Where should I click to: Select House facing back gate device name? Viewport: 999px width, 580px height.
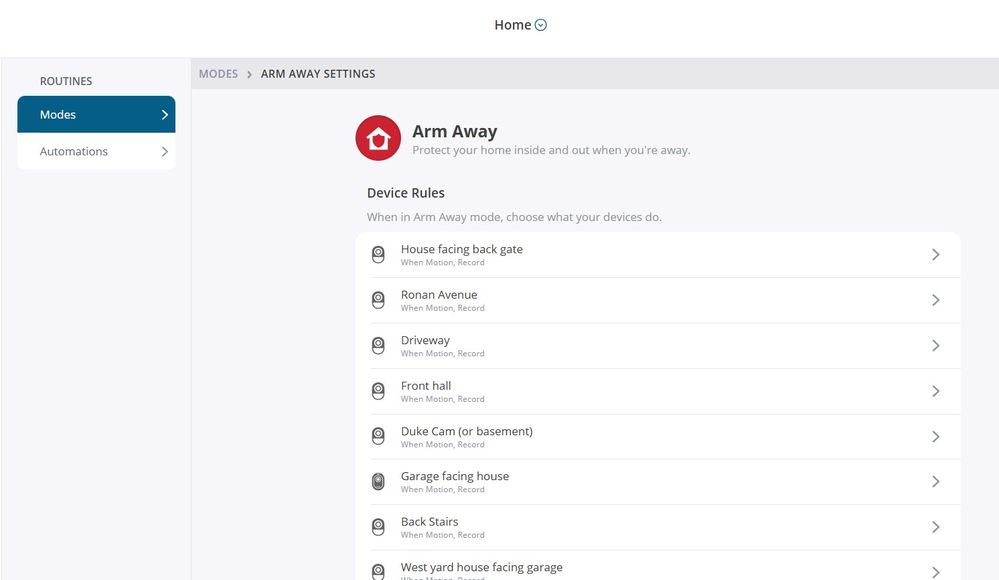pyautogui.click(x=461, y=249)
